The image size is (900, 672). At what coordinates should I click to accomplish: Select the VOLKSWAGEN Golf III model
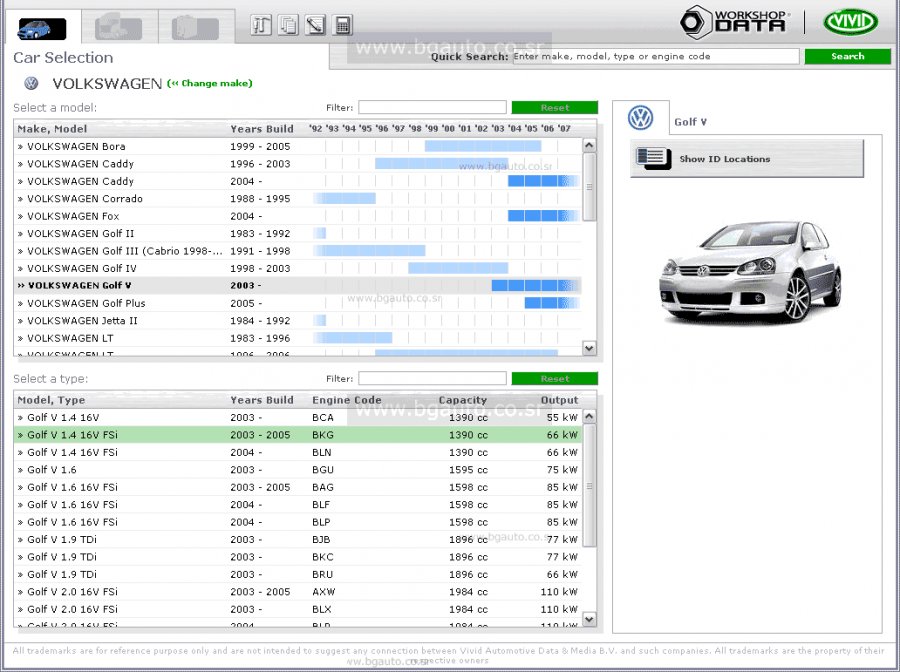click(297, 251)
